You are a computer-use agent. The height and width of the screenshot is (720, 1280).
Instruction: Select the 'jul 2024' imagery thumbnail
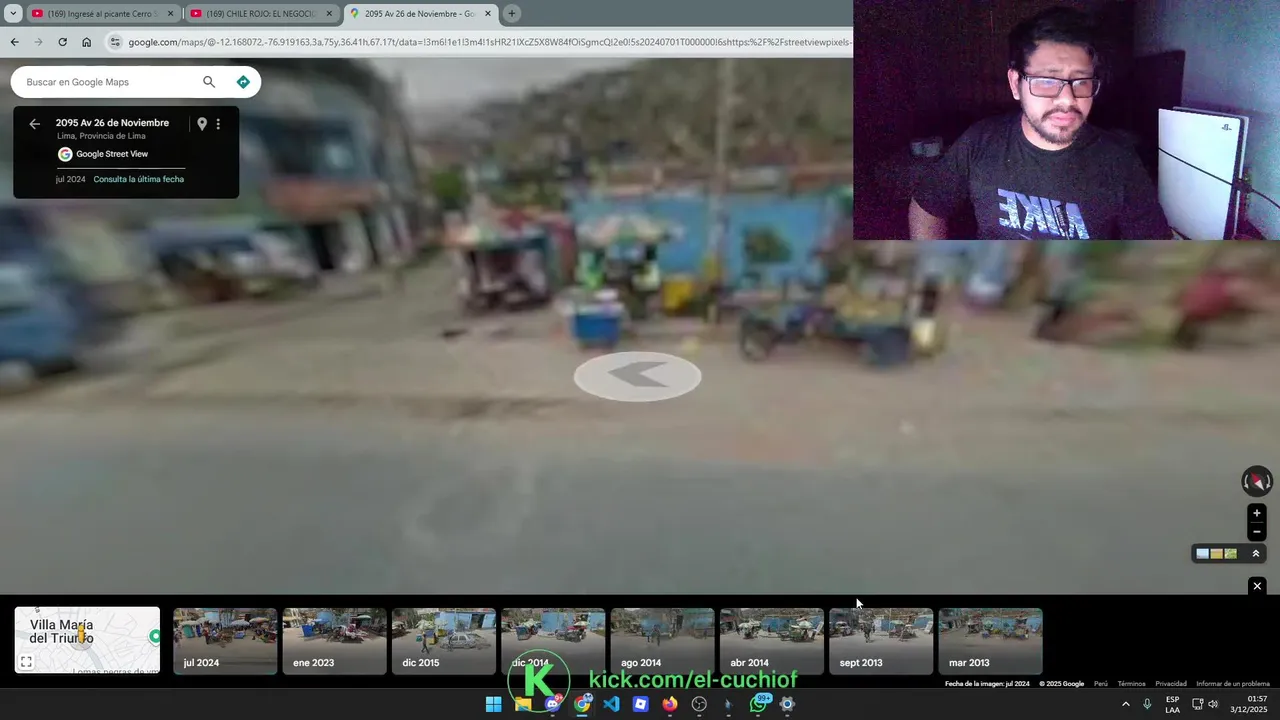[x=225, y=641]
